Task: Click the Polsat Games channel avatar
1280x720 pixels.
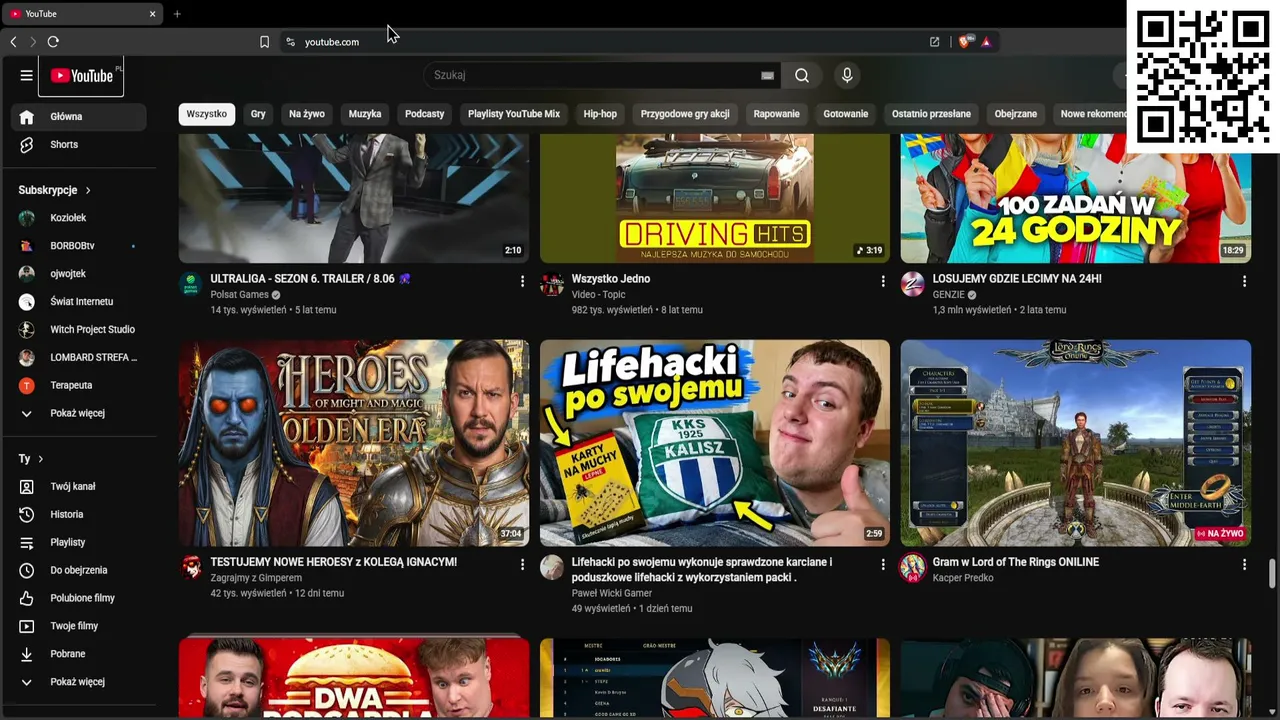Action: click(190, 285)
